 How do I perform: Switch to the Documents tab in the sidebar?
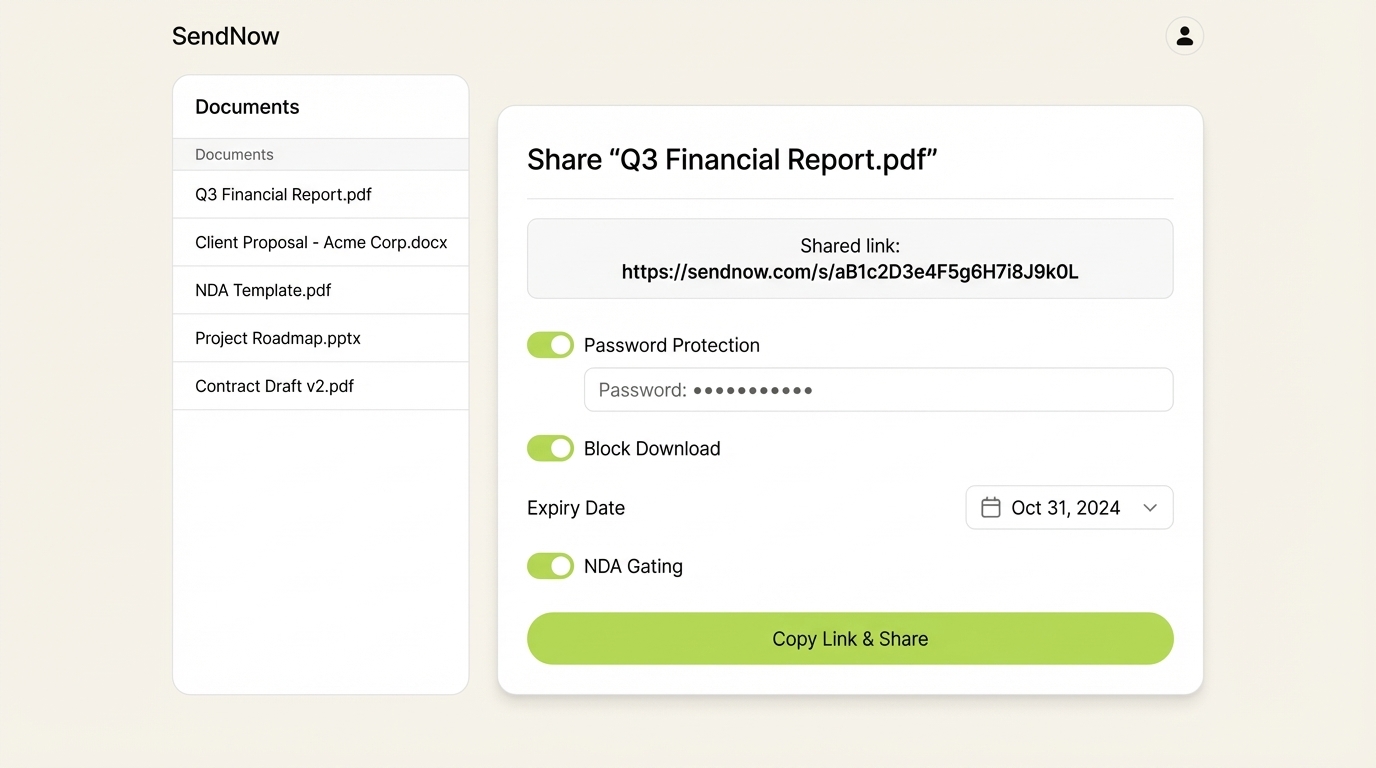(234, 154)
